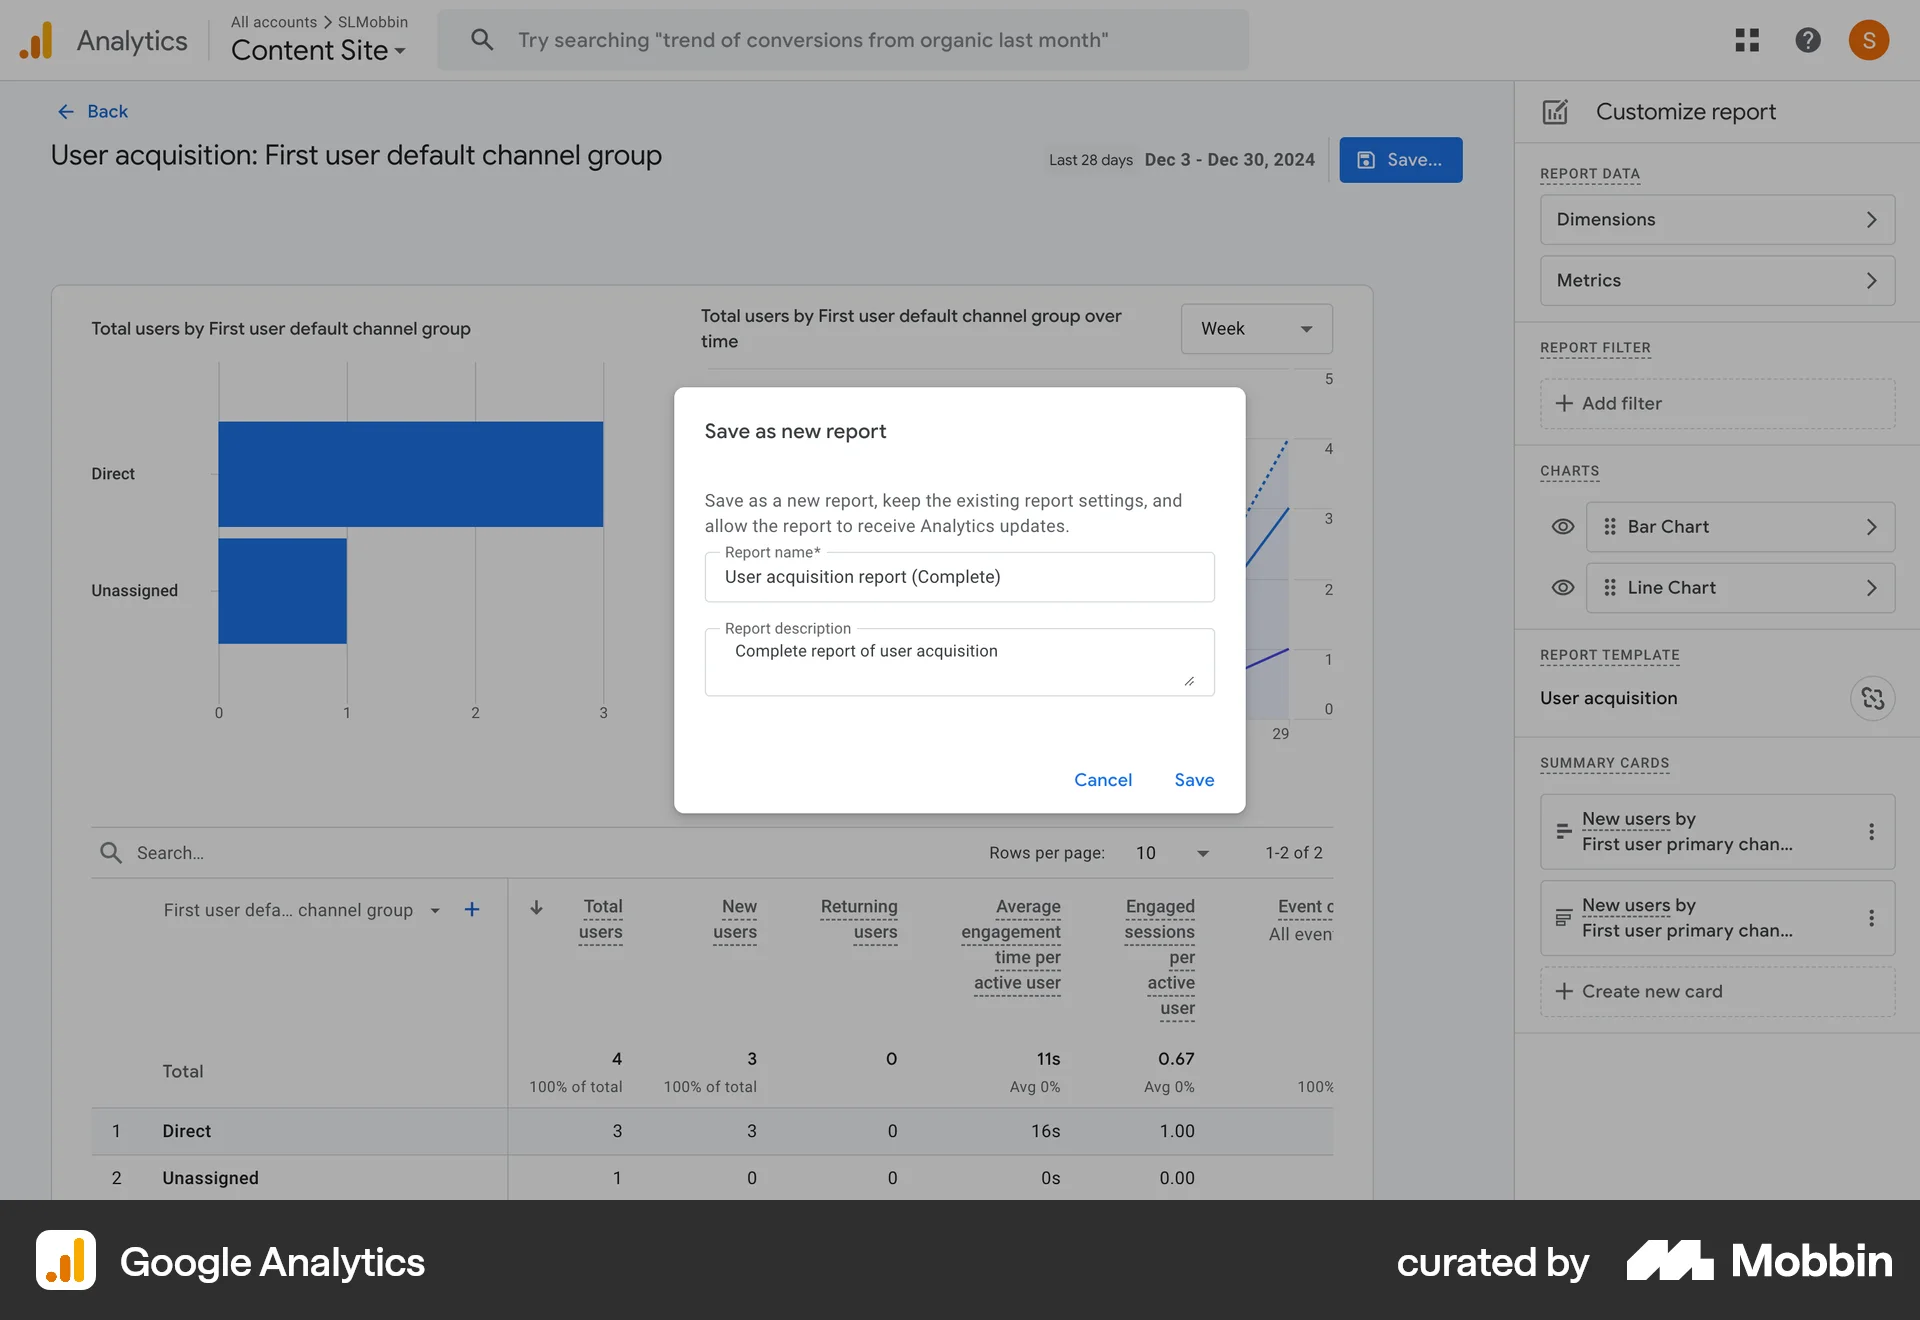
Task: Click the Google Analytics logo
Action: (x=36, y=40)
